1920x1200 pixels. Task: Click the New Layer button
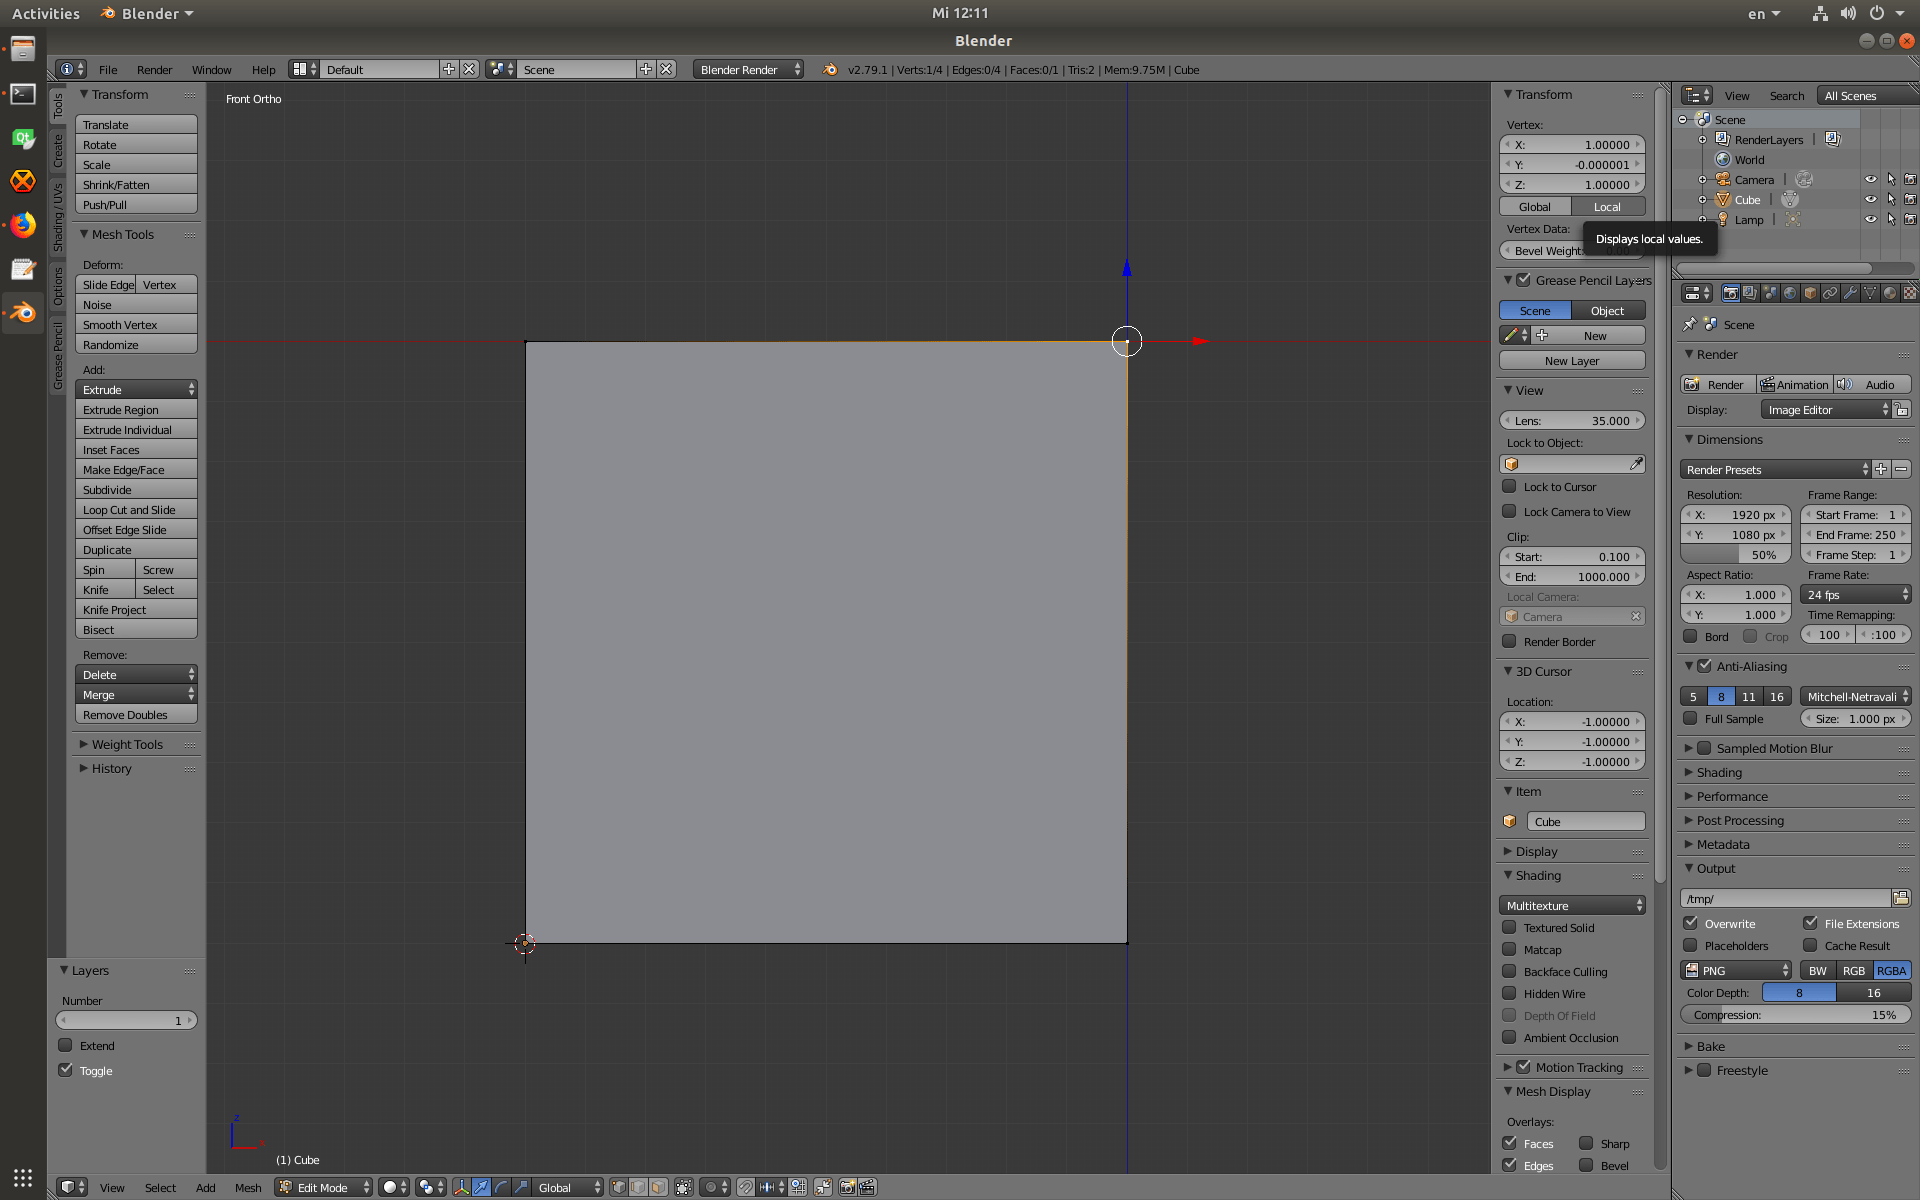pyautogui.click(x=1572, y=361)
